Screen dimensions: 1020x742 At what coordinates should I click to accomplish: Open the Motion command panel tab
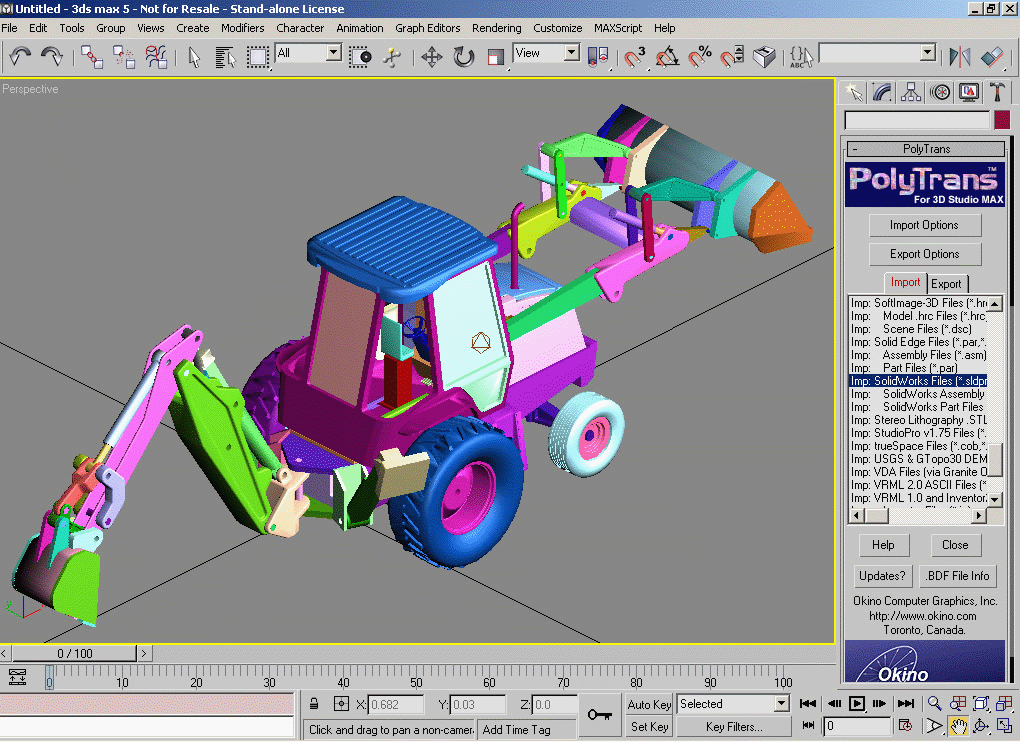[940, 92]
